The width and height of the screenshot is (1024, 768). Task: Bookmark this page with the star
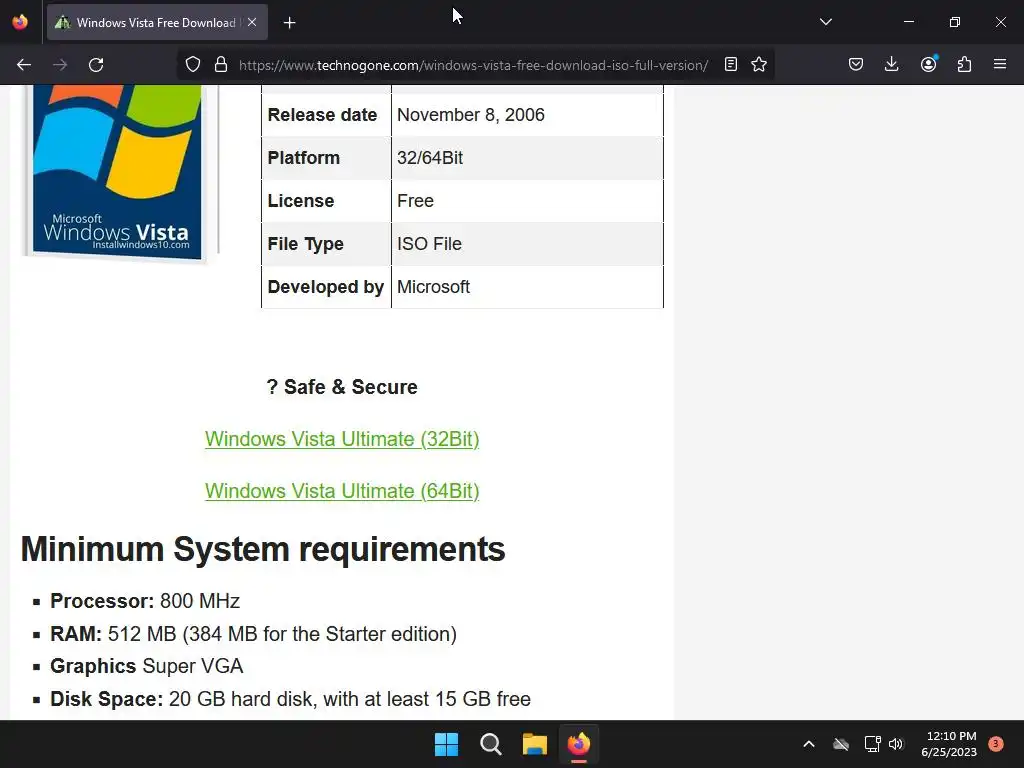pos(759,65)
